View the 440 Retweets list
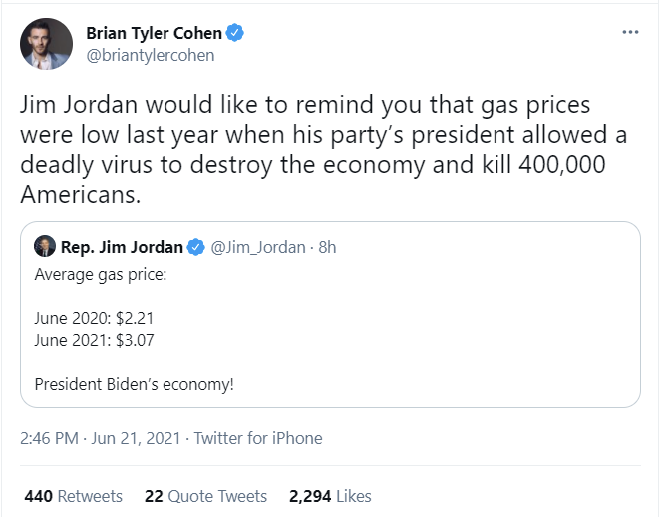This screenshot has width=661, height=517. tap(74, 496)
